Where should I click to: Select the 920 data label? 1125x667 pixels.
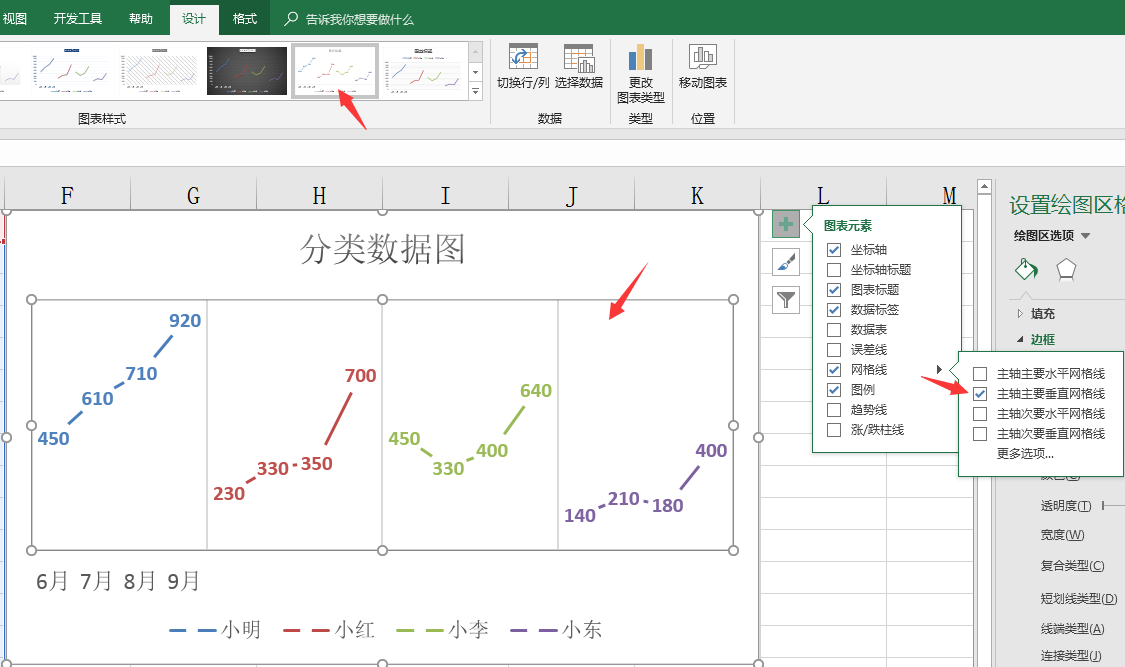(x=185, y=321)
